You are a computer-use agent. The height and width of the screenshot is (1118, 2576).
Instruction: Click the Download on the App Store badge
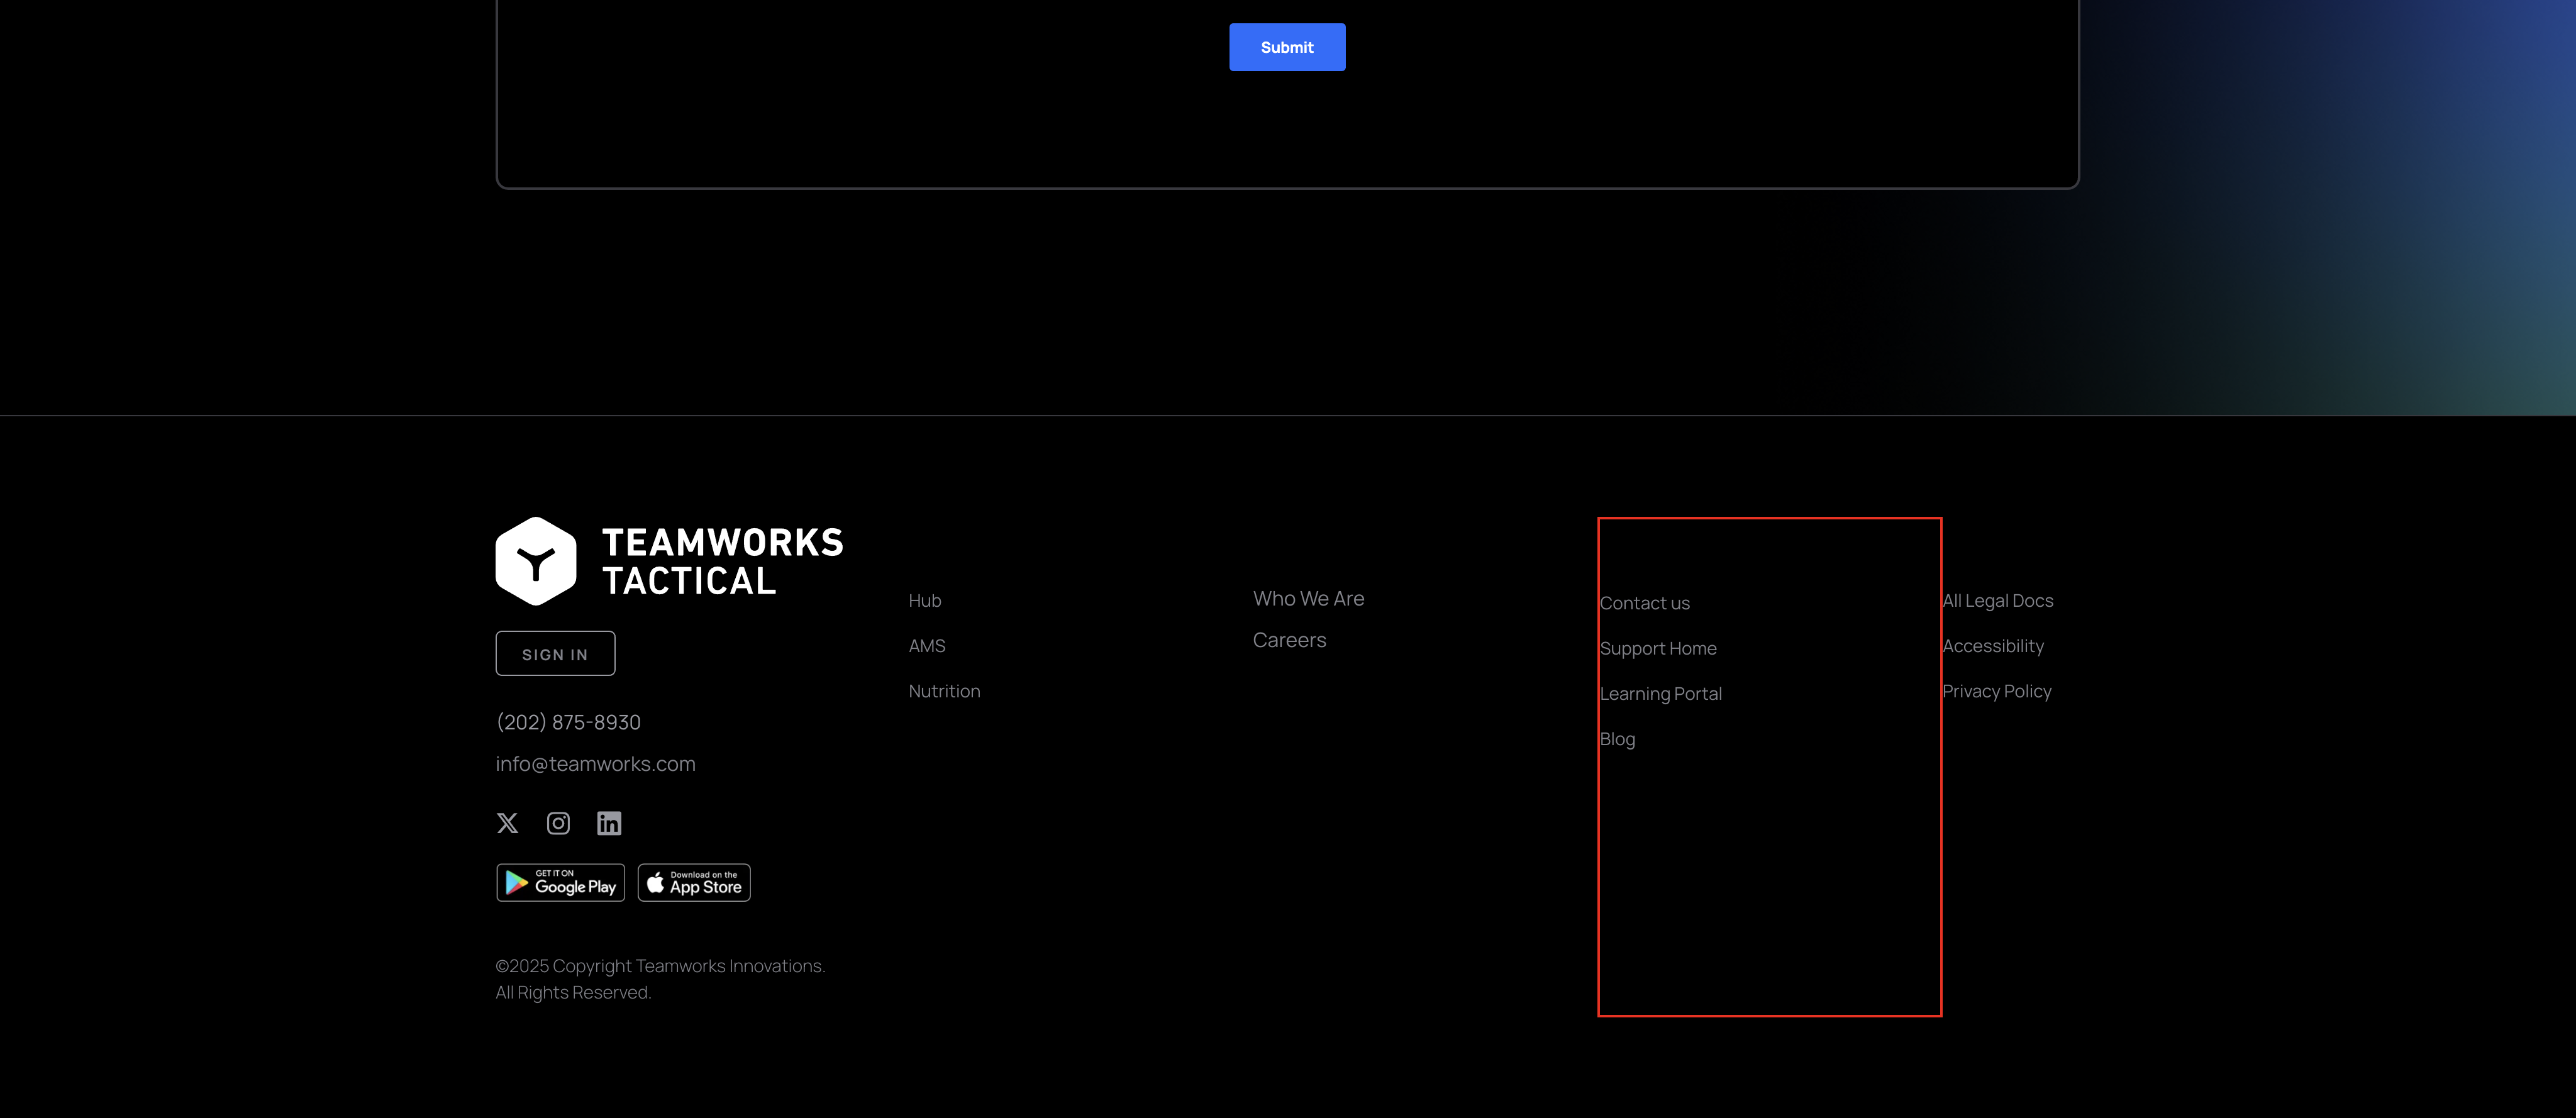(x=694, y=883)
